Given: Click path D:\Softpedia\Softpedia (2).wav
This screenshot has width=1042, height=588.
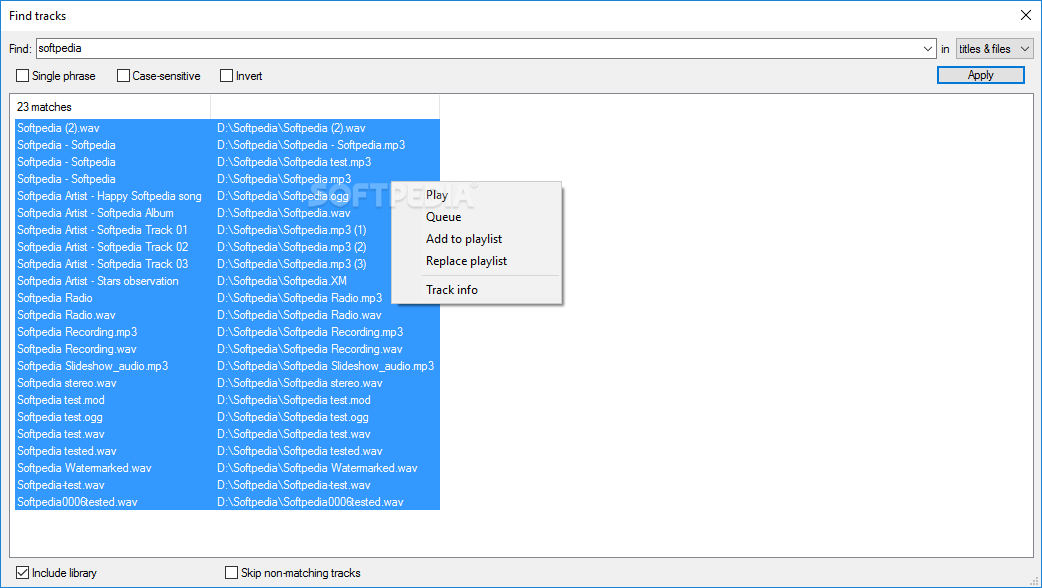Looking at the screenshot, I should coord(291,128).
